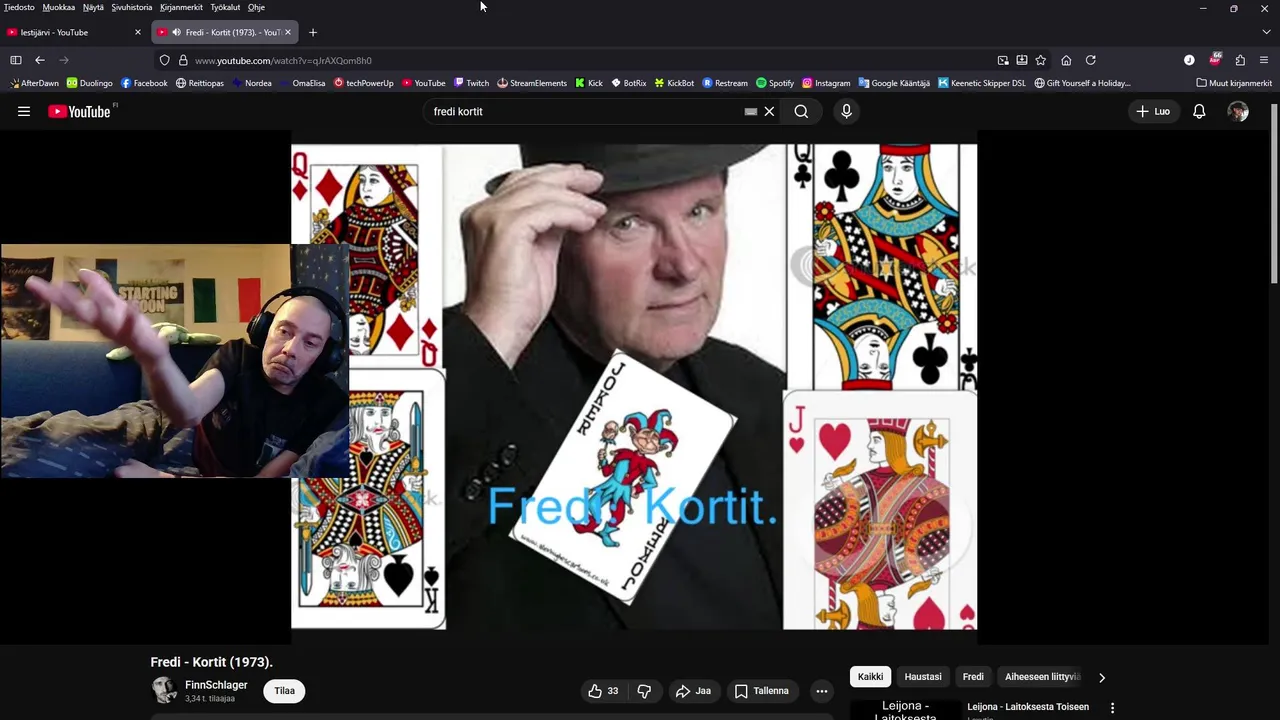Click the video player area
The width and height of the screenshot is (1280, 720).
[634, 387]
